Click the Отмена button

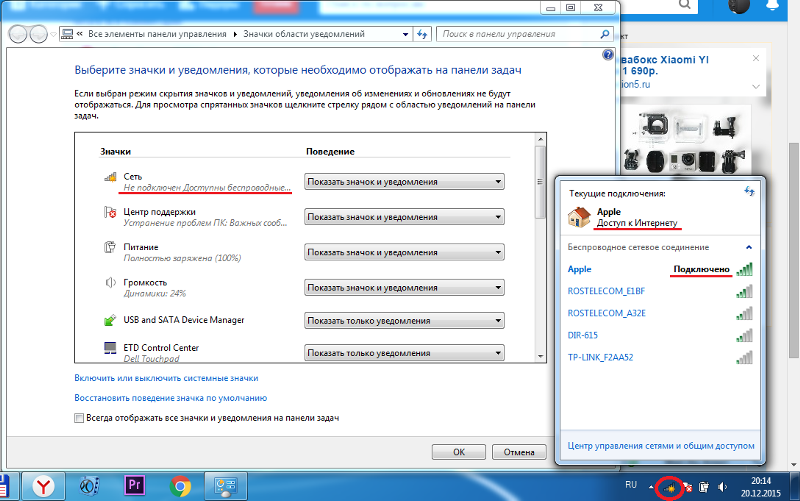click(x=519, y=452)
